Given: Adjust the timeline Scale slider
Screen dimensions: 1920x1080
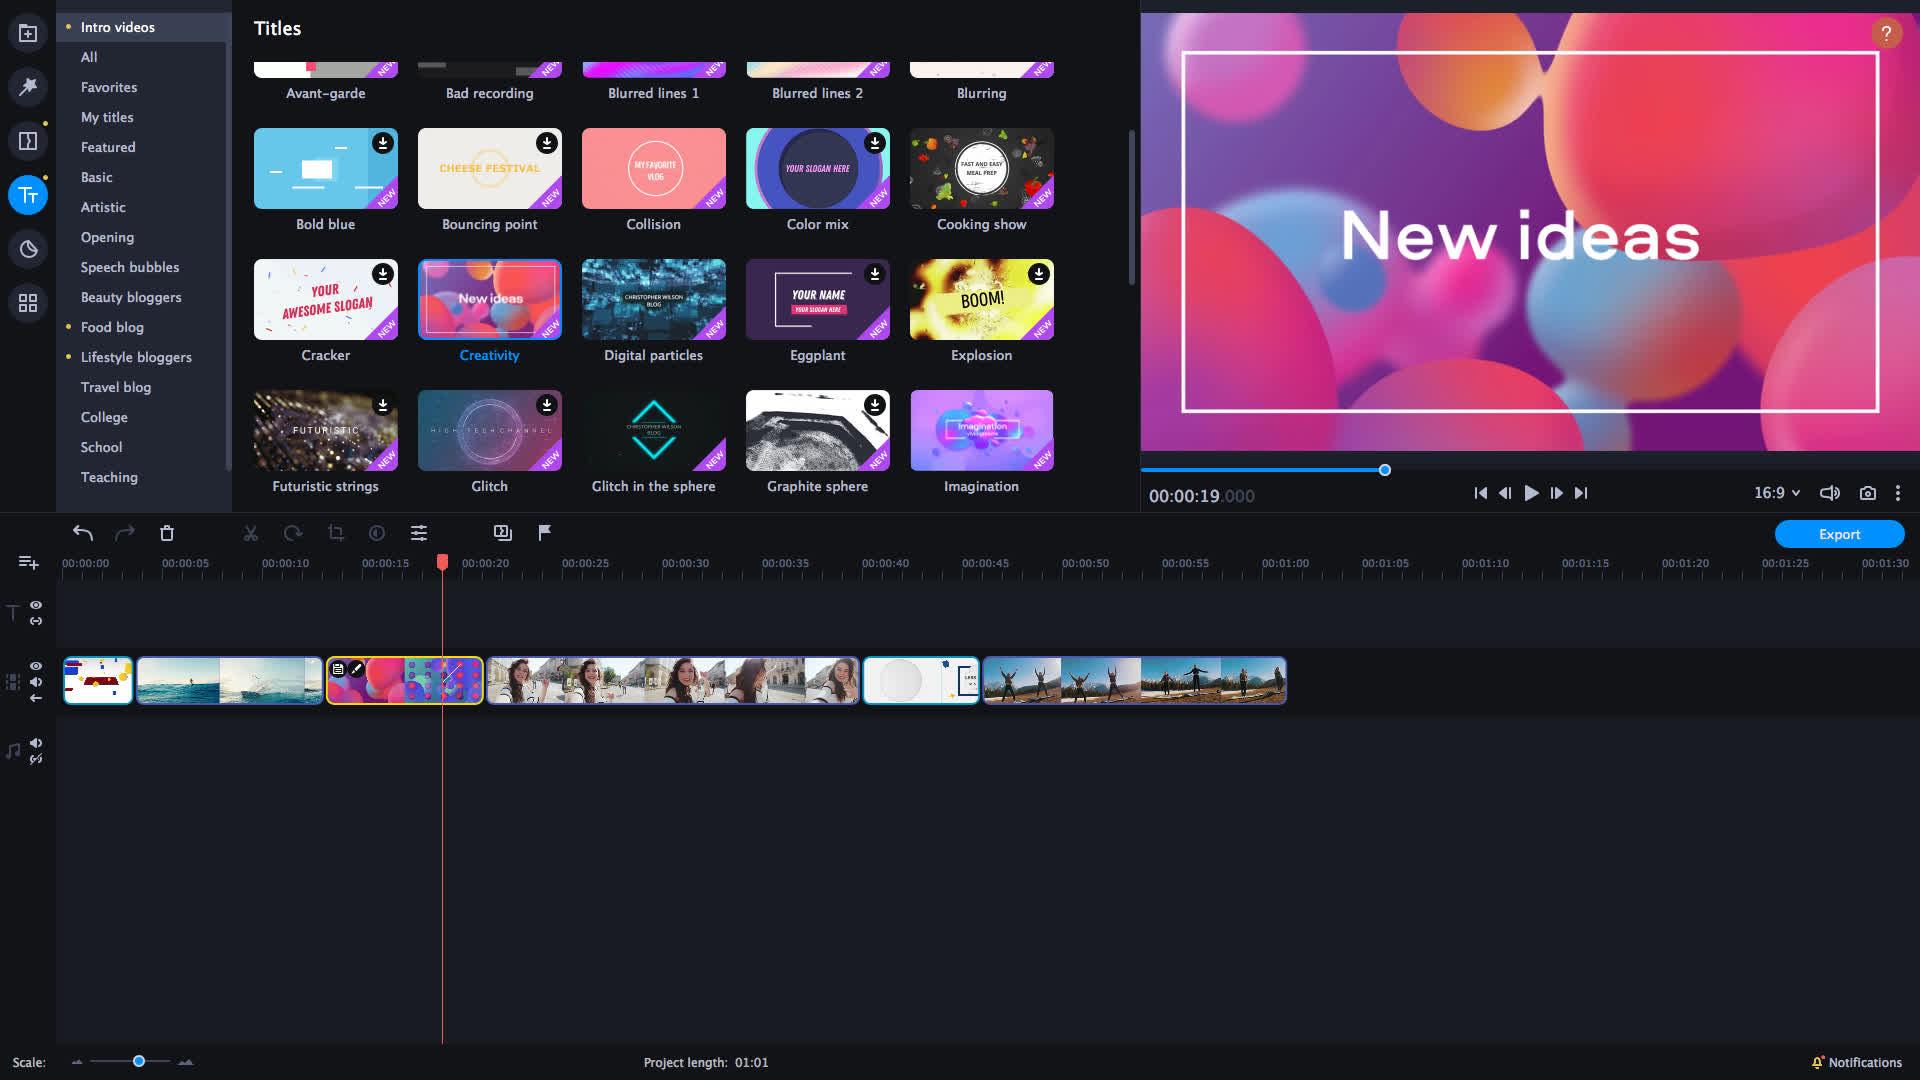Looking at the screenshot, I should click(x=138, y=1061).
